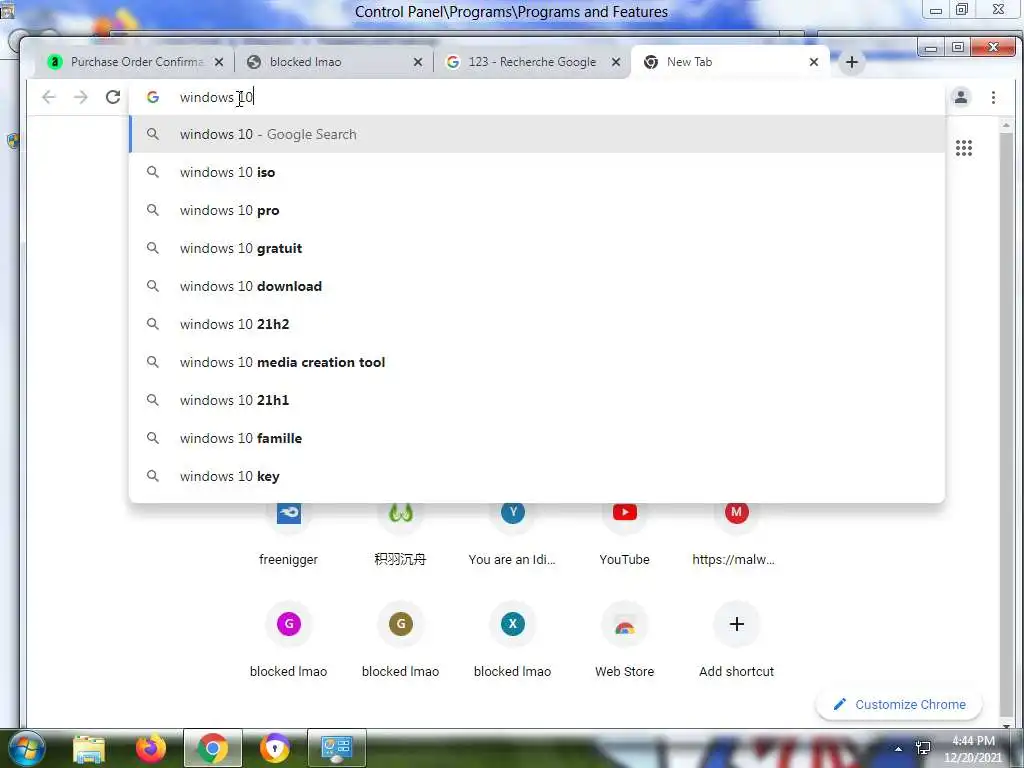1024x768 pixels.
Task: Select suggestion windows 10 - Google Search
Action: coord(537,135)
